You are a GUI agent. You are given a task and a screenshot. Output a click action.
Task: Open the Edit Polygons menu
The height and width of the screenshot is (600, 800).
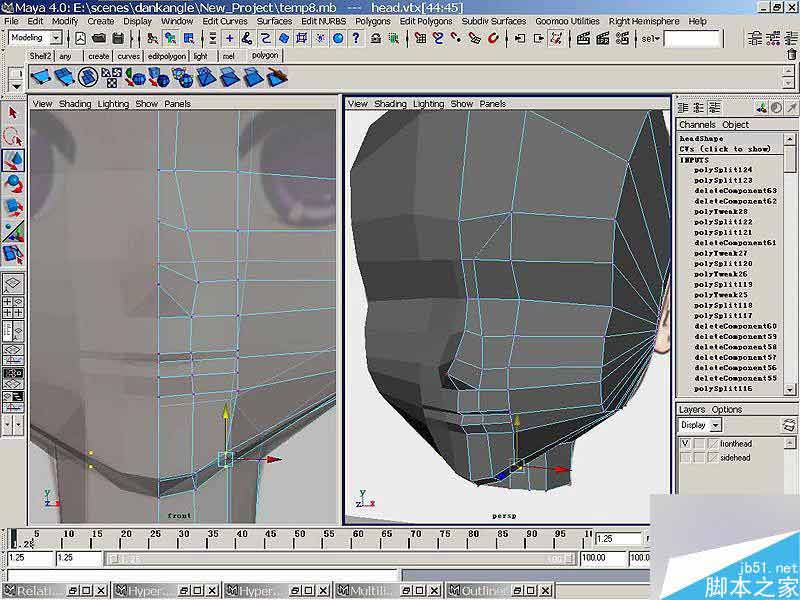pos(425,20)
